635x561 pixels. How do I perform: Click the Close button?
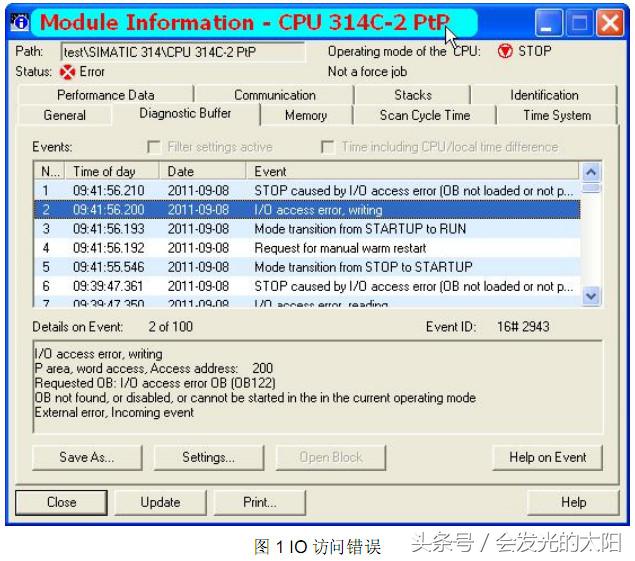[x=62, y=502]
